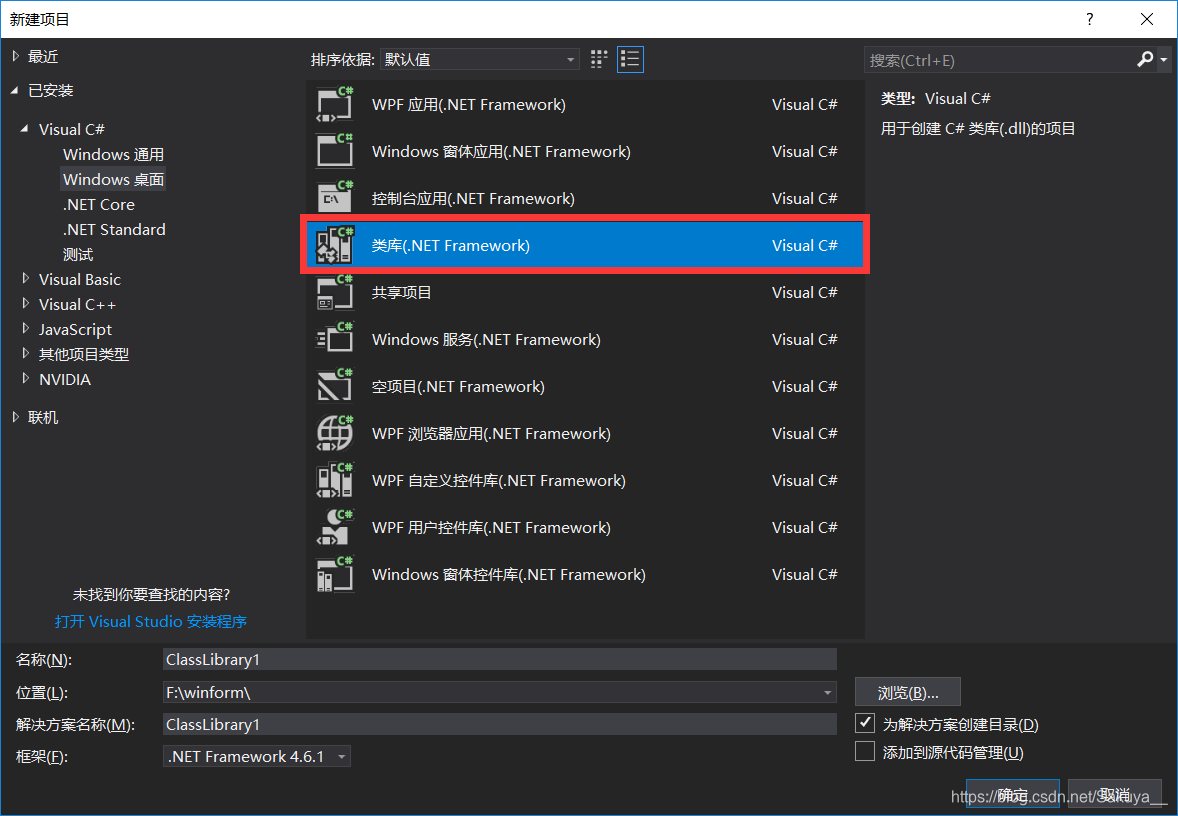Screen dimensions: 1178x816
Task: Switch to medium icons list view
Action: point(630,59)
